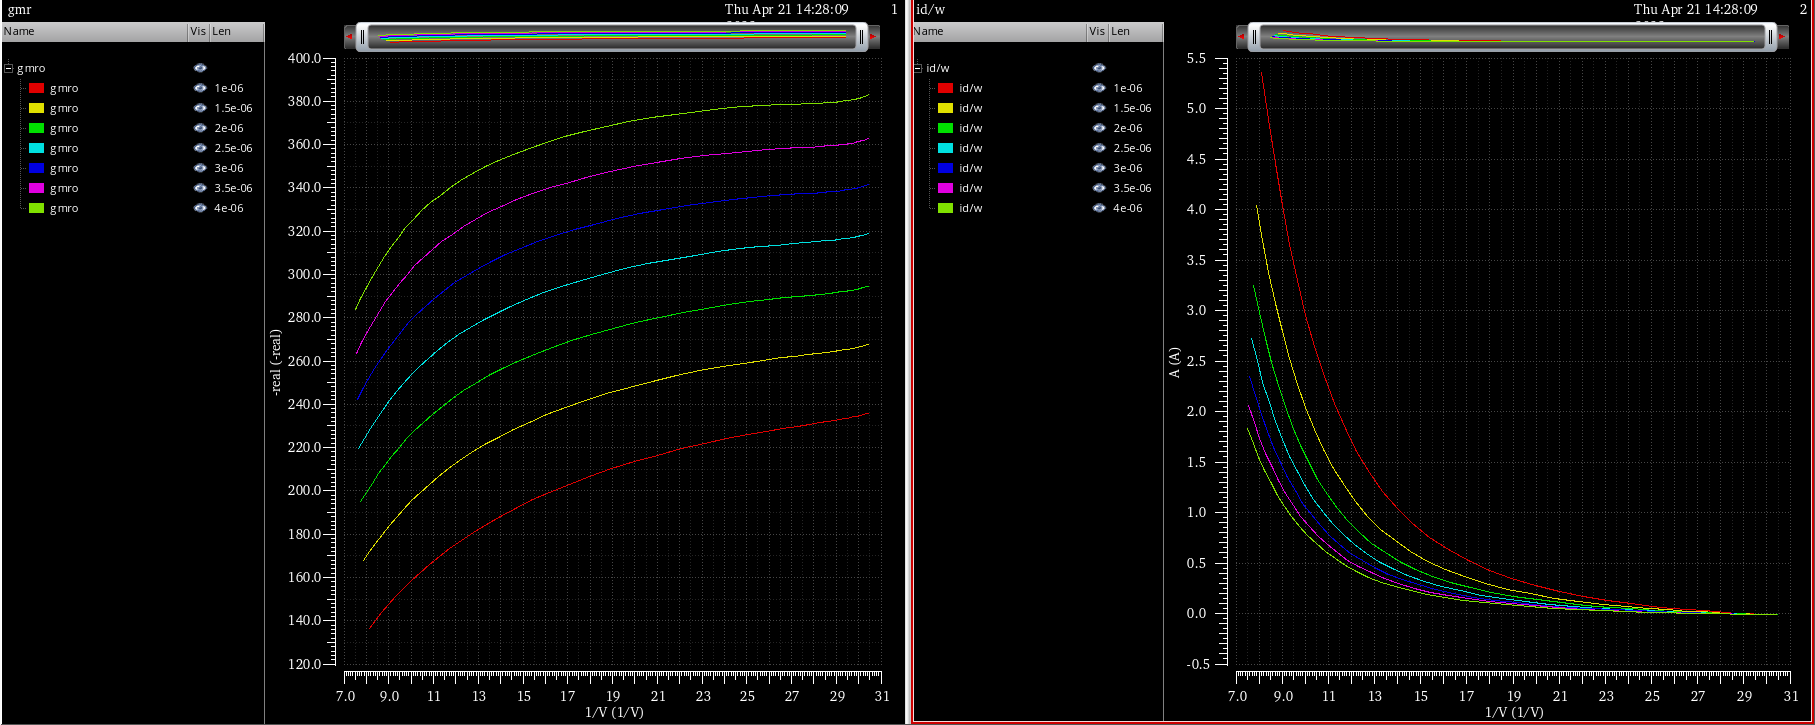Click the id/w plot title text

tap(931, 10)
